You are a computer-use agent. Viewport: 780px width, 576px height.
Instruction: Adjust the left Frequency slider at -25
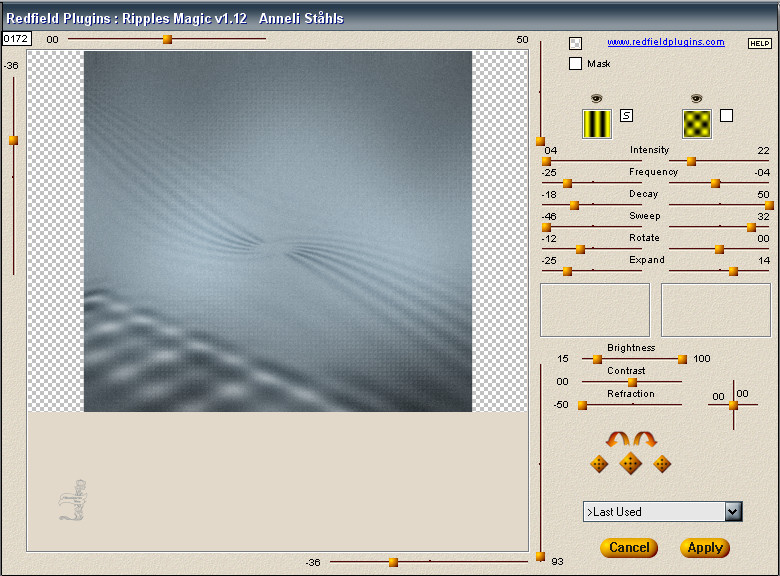567,183
